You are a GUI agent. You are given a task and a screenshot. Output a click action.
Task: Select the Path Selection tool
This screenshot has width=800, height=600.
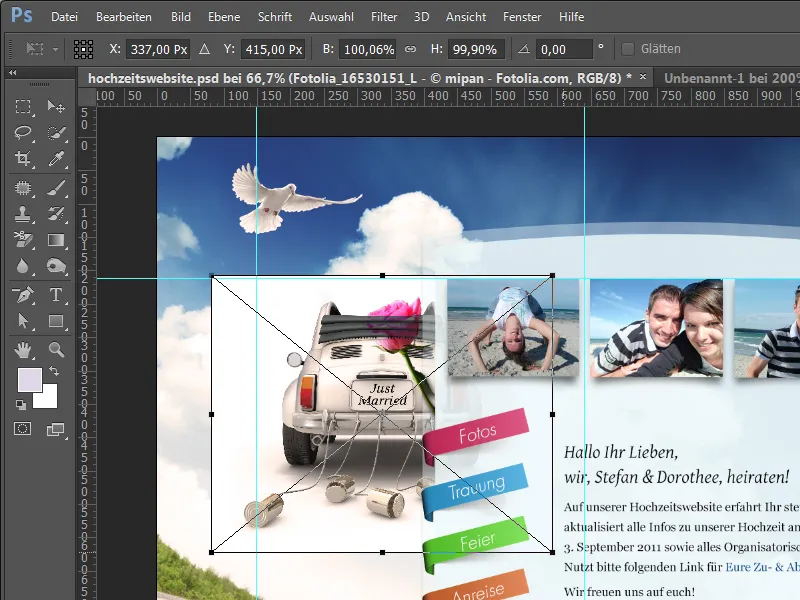pyautogui.click(x=23, y=321)
